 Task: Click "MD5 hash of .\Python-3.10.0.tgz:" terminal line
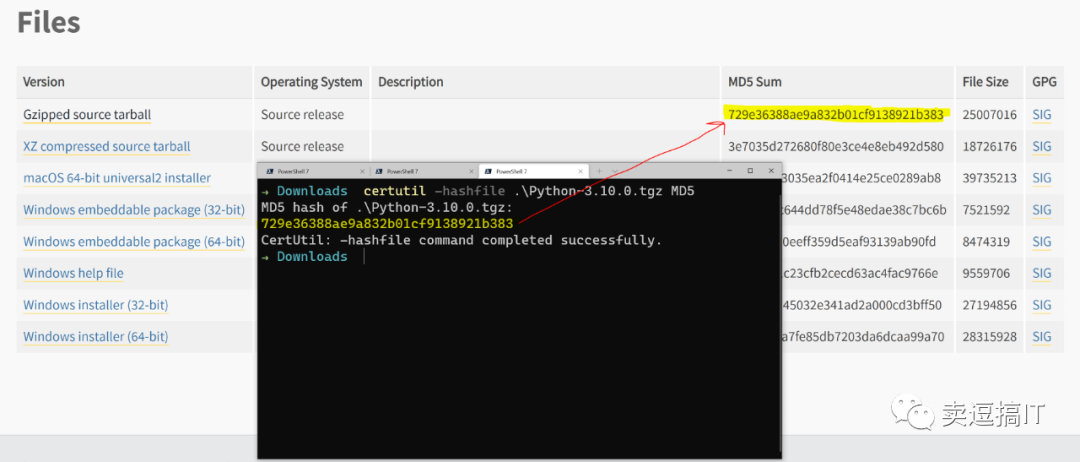[387, 207]
